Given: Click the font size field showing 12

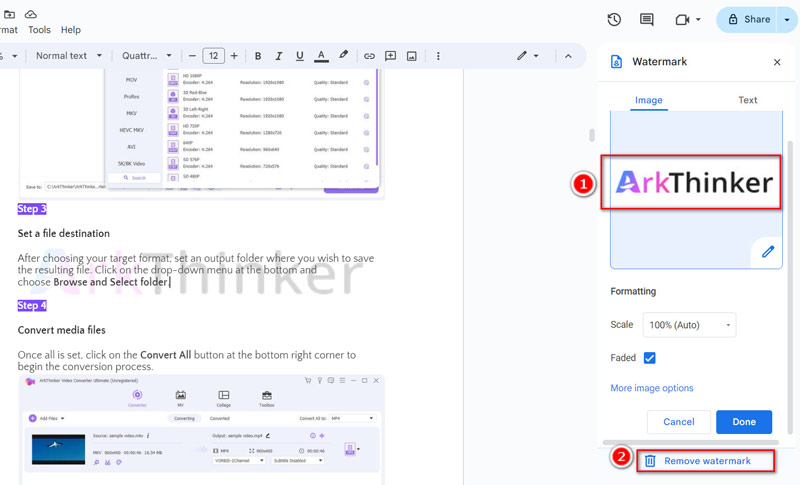Looking at the screenshot, I should point(213,56).
